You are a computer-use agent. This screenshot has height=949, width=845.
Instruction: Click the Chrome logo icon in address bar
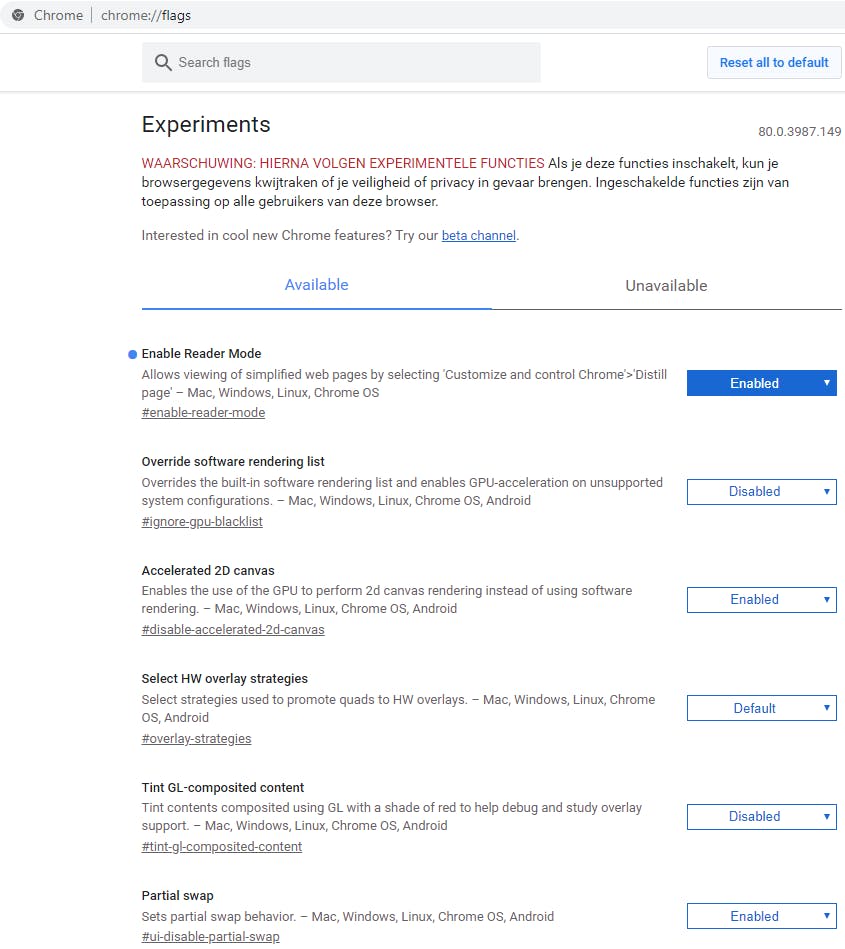point(18,15)
